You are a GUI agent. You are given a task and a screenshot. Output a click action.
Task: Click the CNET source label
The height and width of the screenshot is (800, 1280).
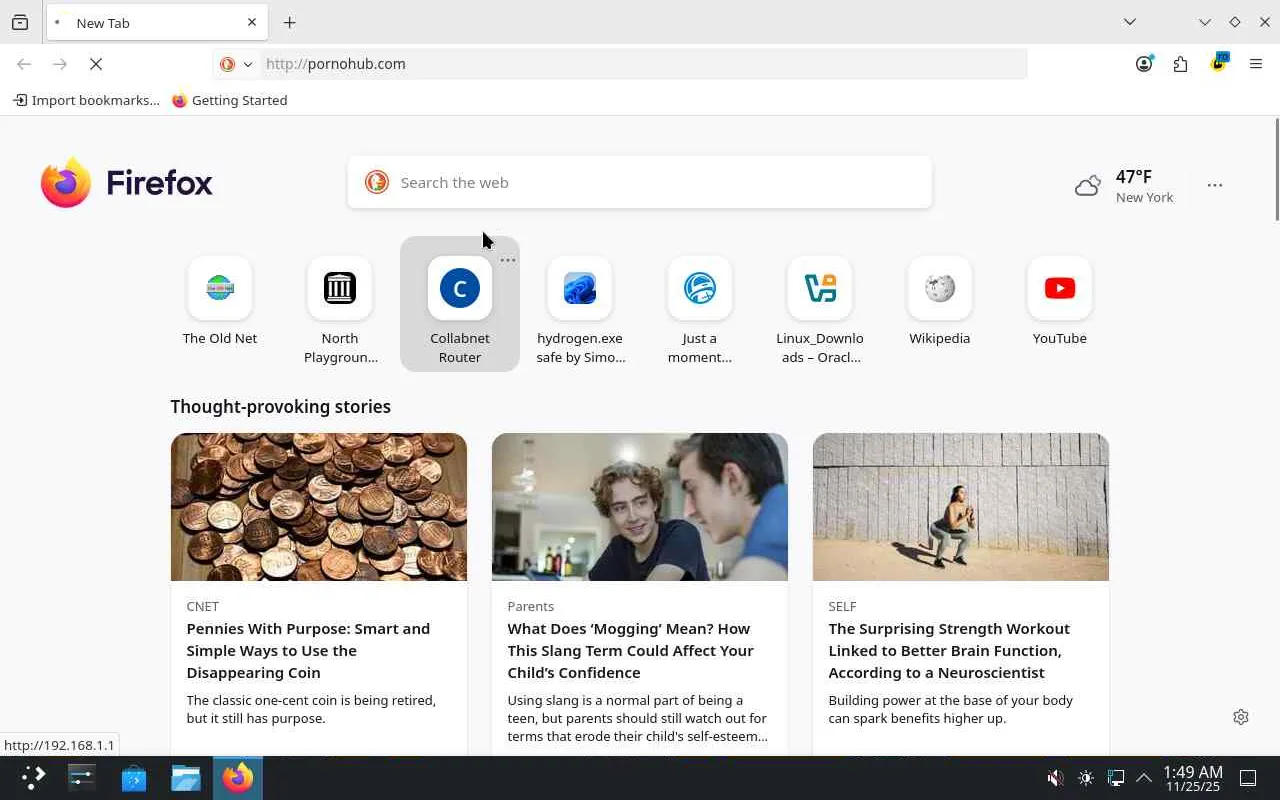[x=202, y=606]
